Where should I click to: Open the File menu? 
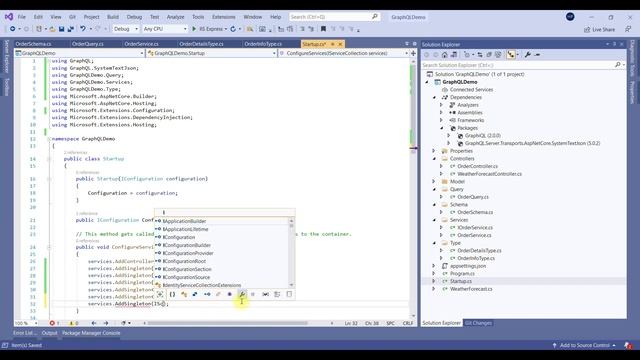(22, 17)
